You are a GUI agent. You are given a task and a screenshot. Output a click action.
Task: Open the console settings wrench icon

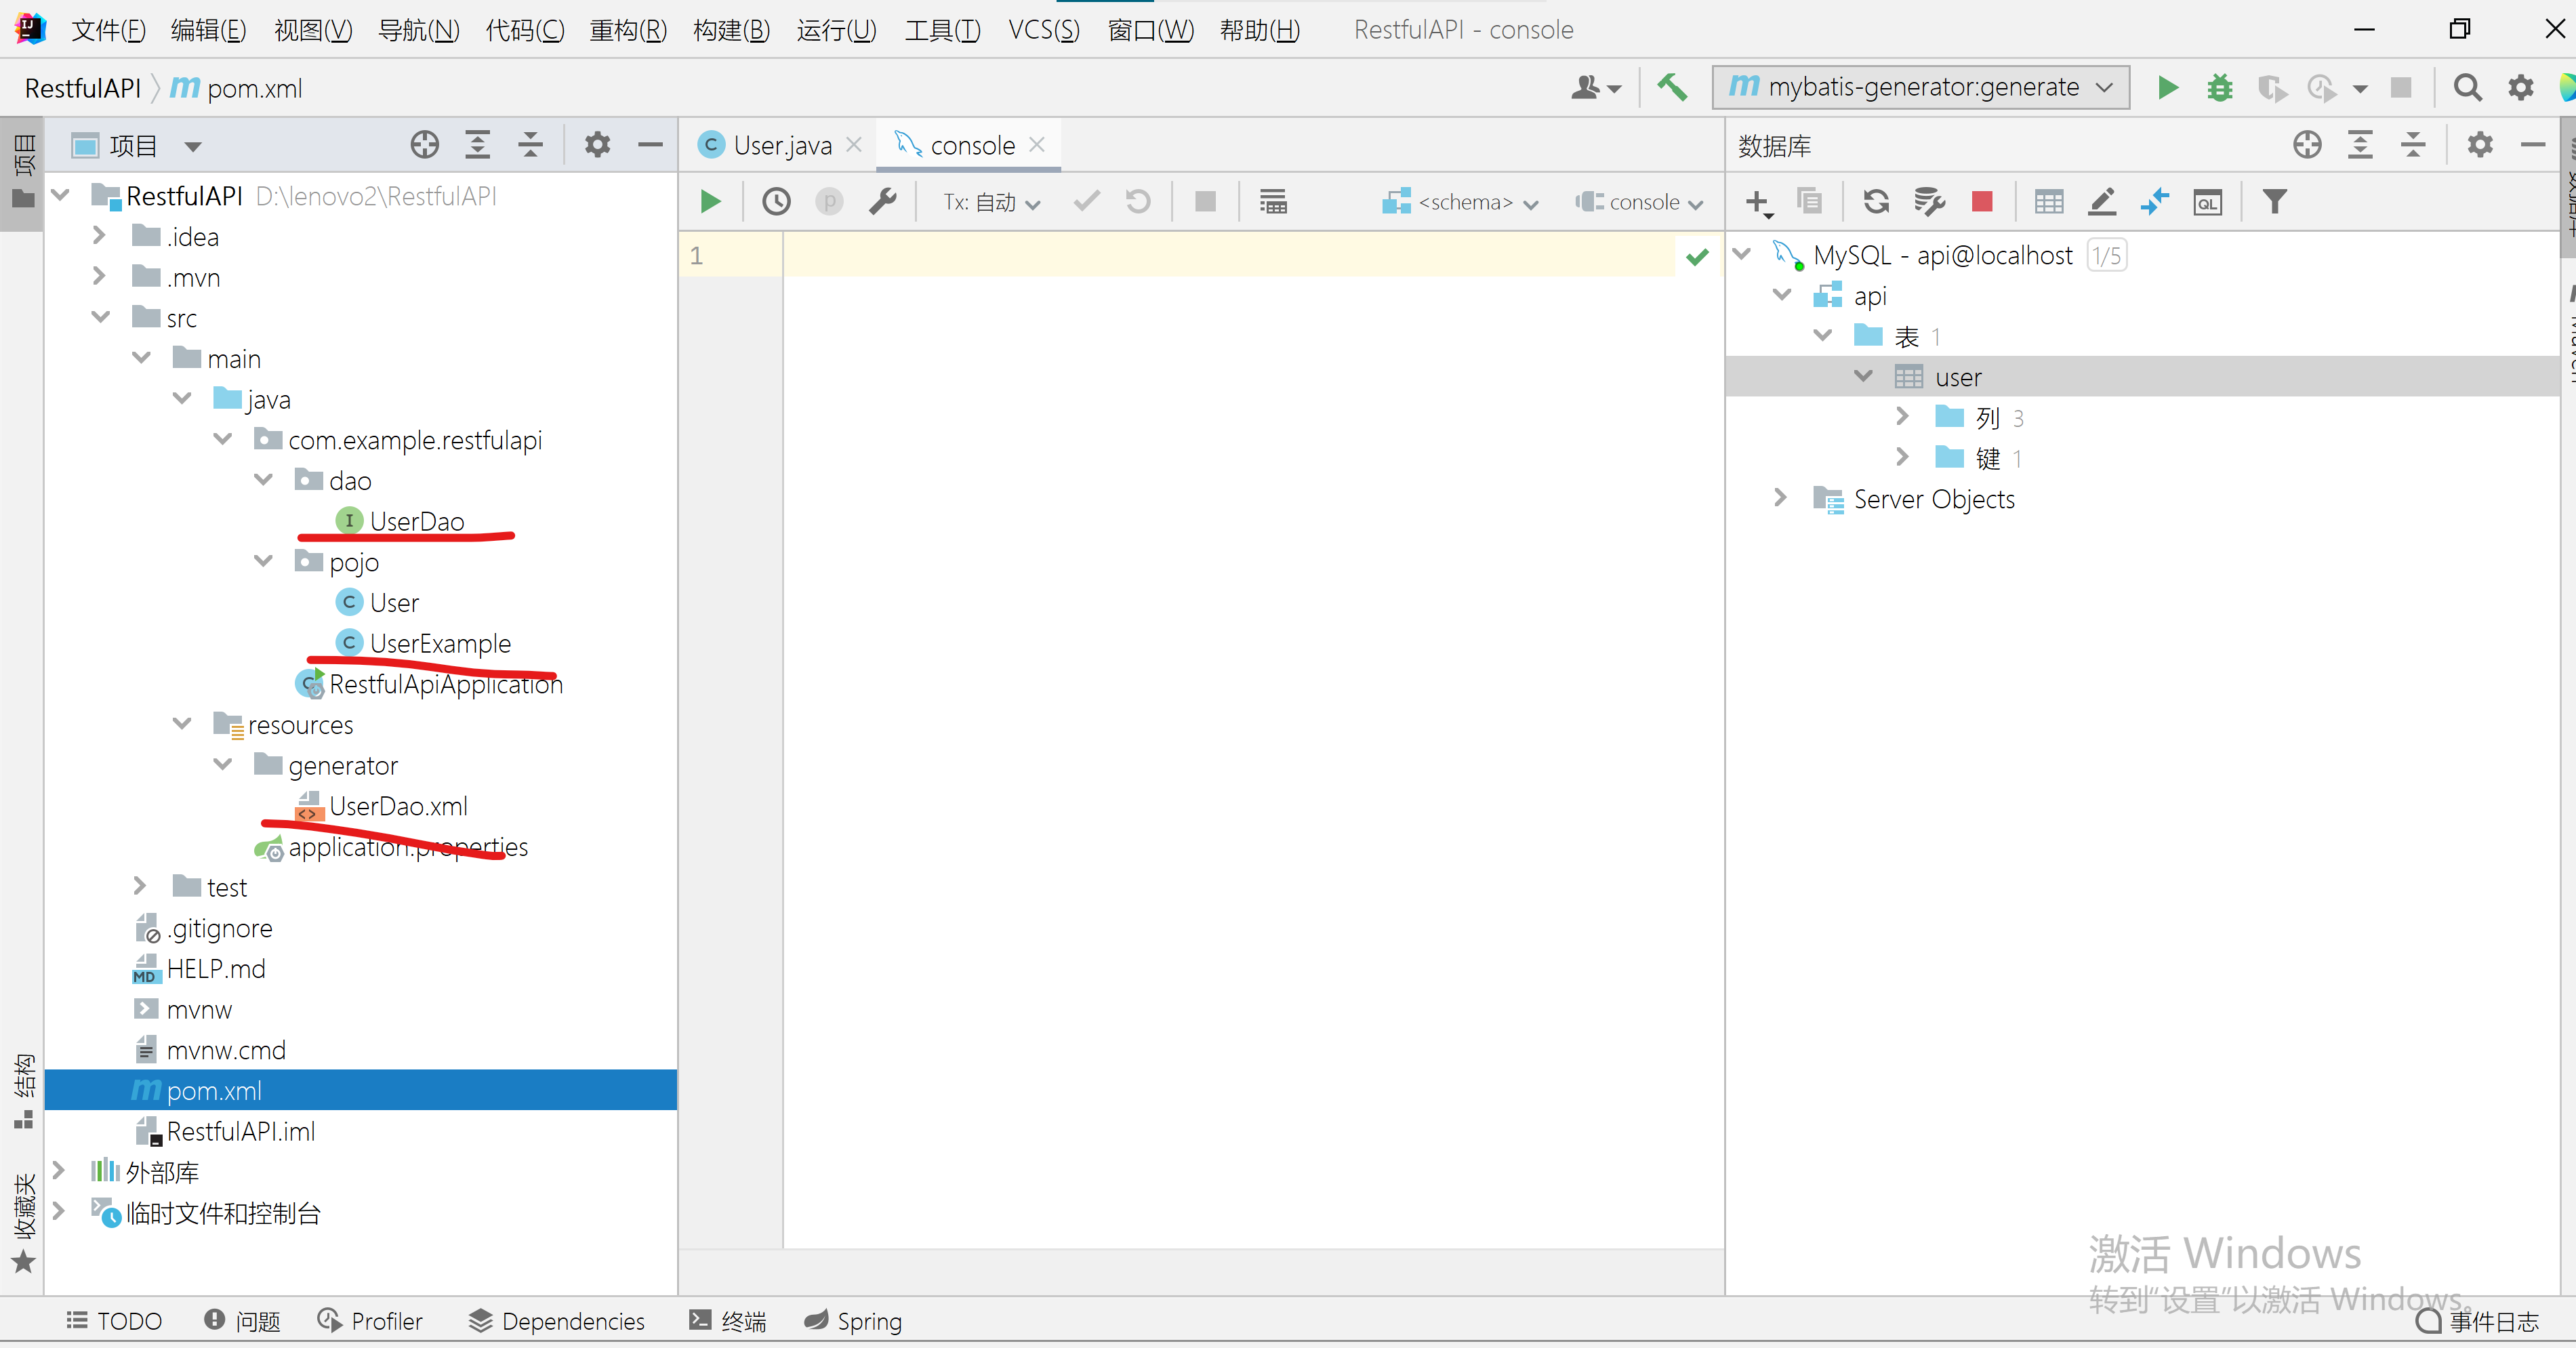point(882,202)
